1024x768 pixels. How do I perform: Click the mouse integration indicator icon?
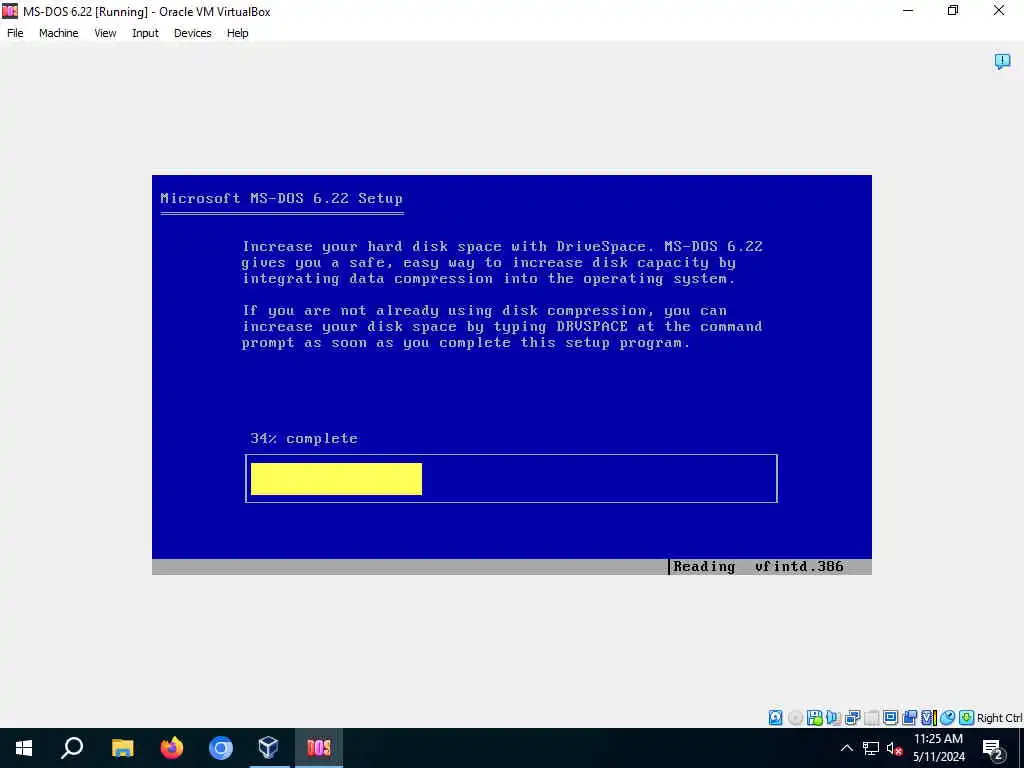point(948,718)
